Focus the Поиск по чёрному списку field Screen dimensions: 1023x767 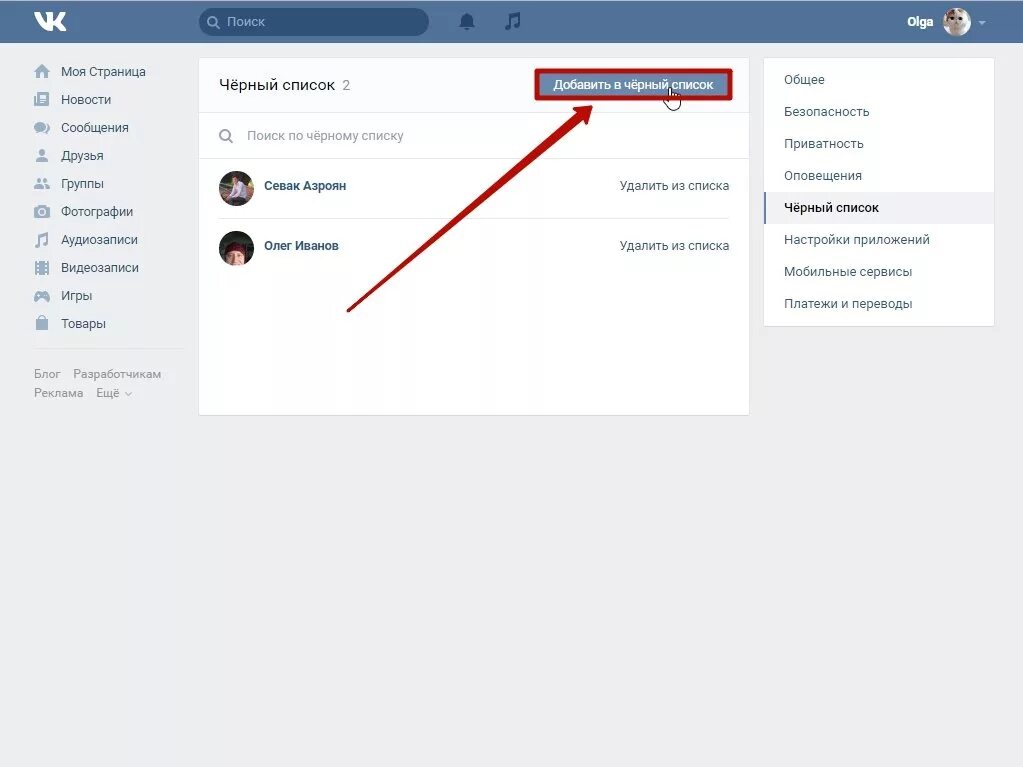[x=474, y=136]
